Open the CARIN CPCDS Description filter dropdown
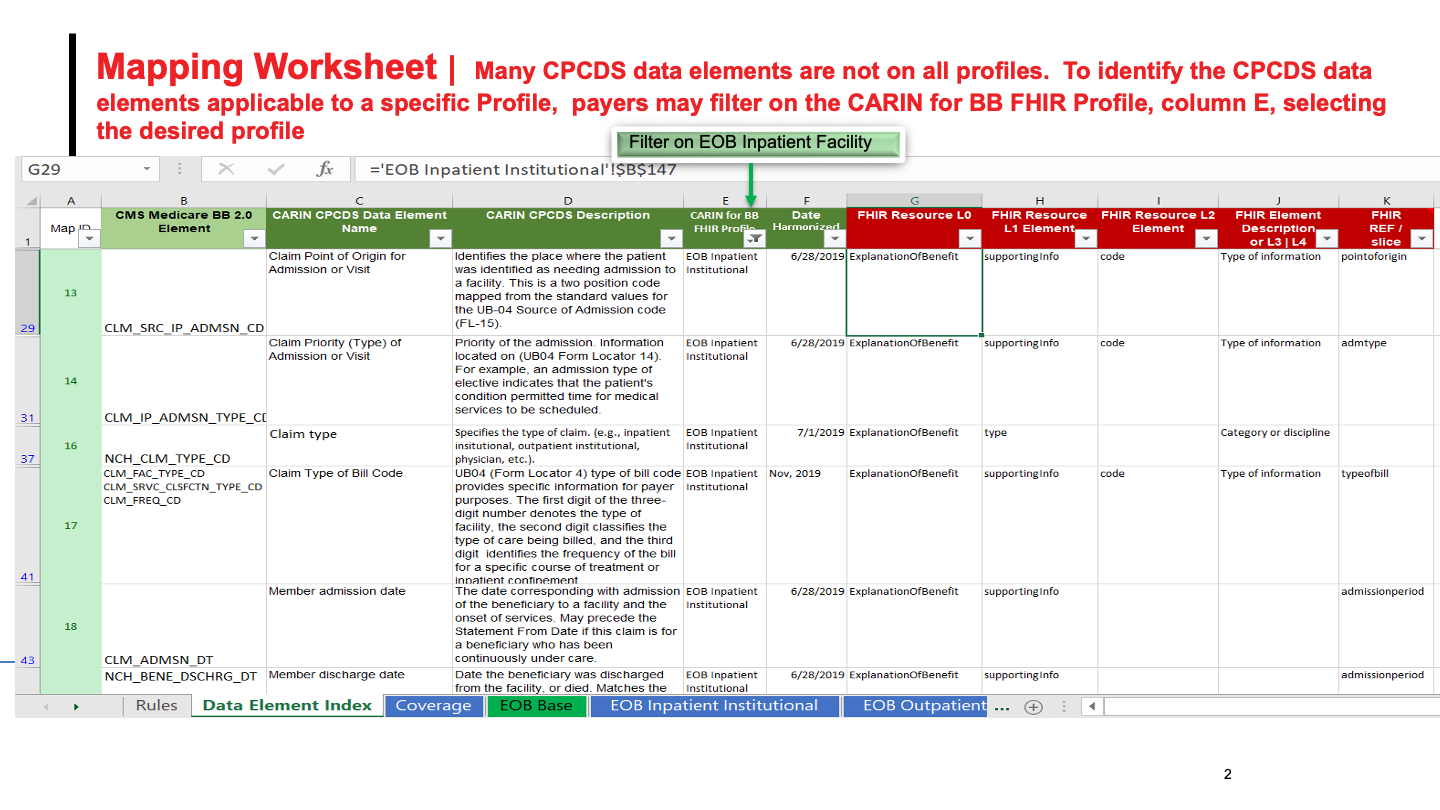The height and width of the screenshot is (810, 1440). click(x=670, y=238)
